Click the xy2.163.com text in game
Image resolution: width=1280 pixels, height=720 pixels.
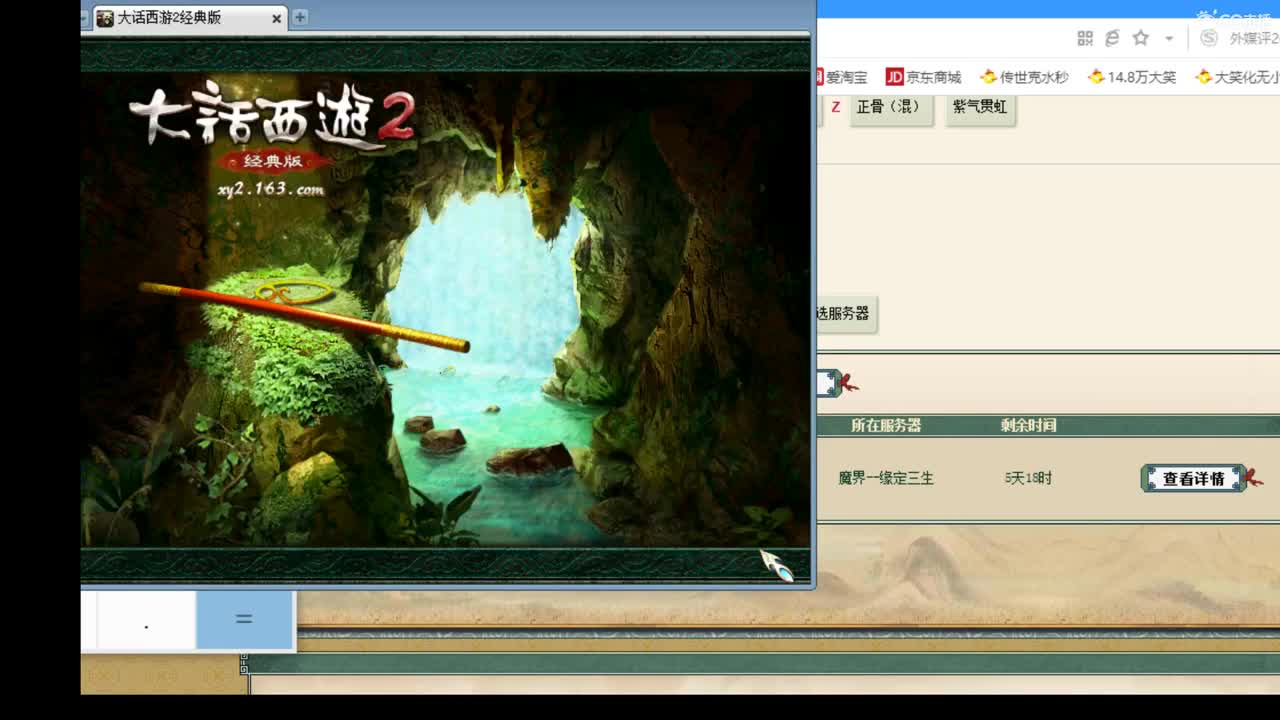pos(271,190)
